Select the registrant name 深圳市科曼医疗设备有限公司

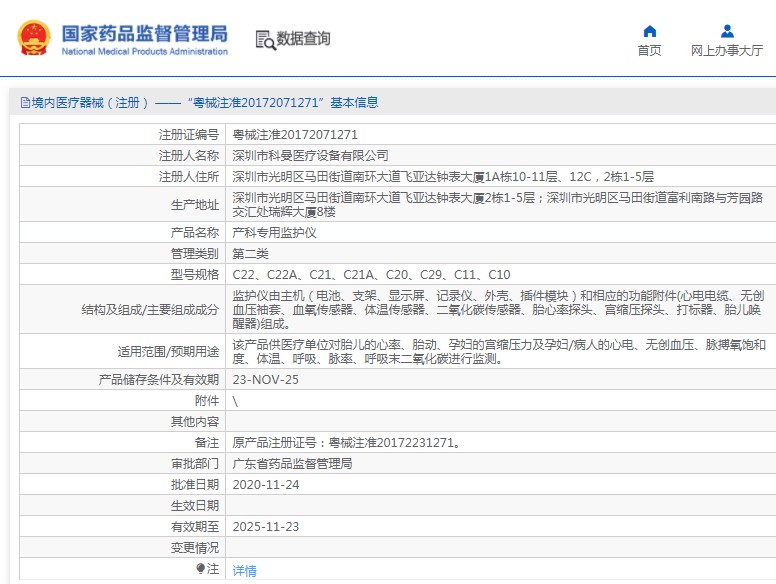[311, 156]
